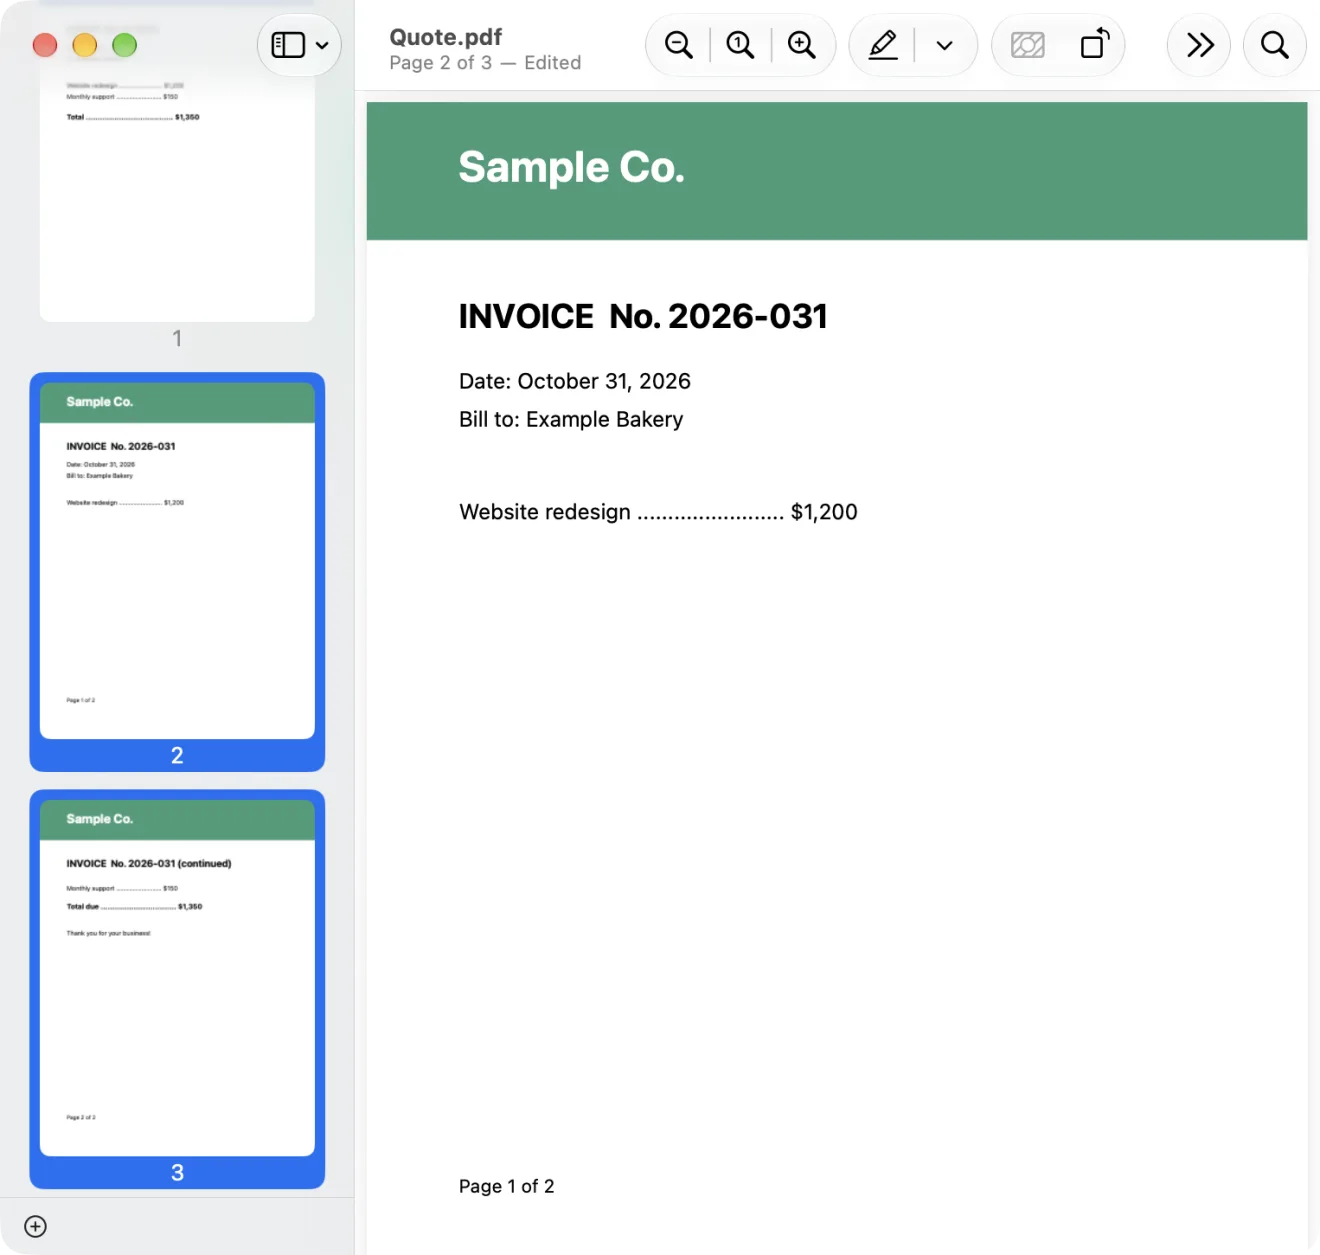
Task: Toggle the sidebar view button
Action: coord(288,45)
